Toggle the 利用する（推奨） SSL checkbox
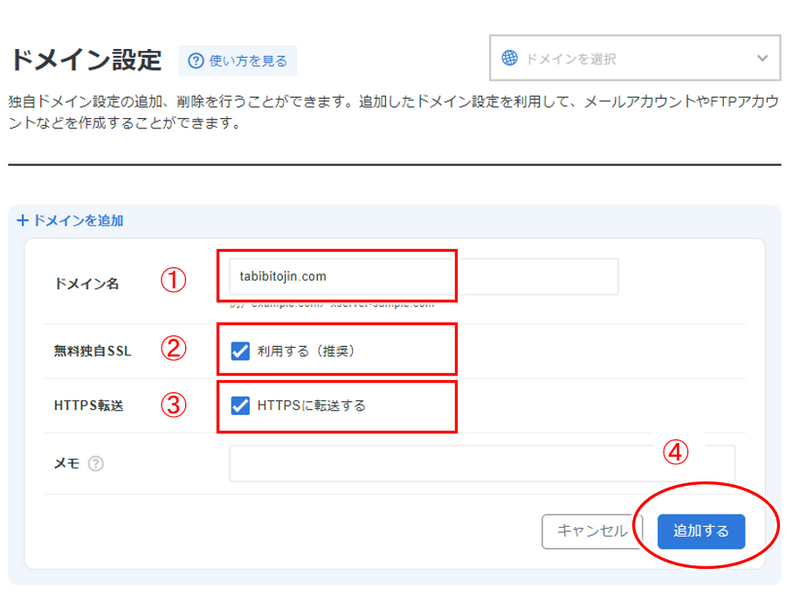Viewport: 800px width, 596px height. 240,351
